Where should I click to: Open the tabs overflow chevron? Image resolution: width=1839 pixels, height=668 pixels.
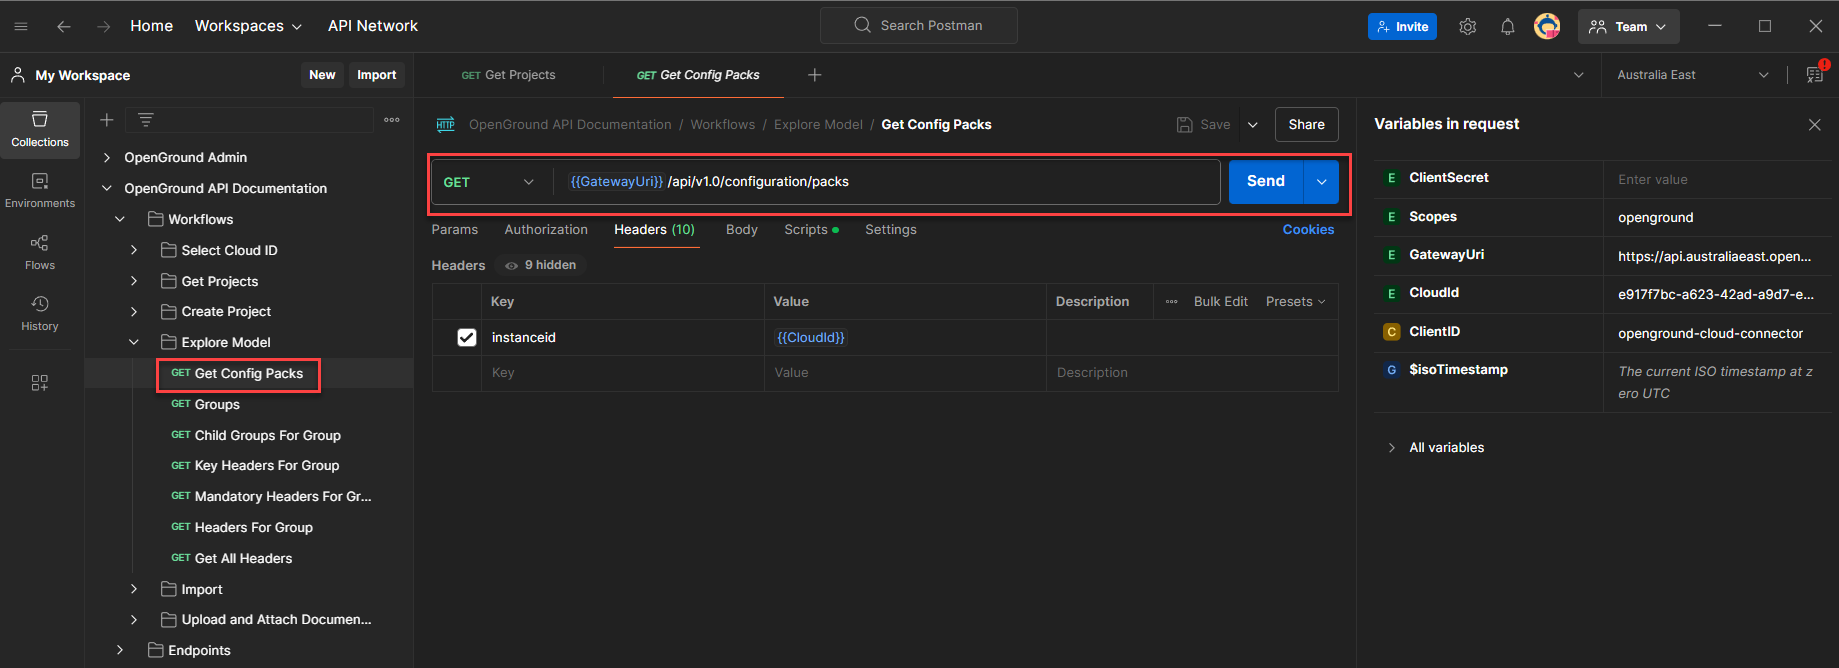pos(1579,75)
